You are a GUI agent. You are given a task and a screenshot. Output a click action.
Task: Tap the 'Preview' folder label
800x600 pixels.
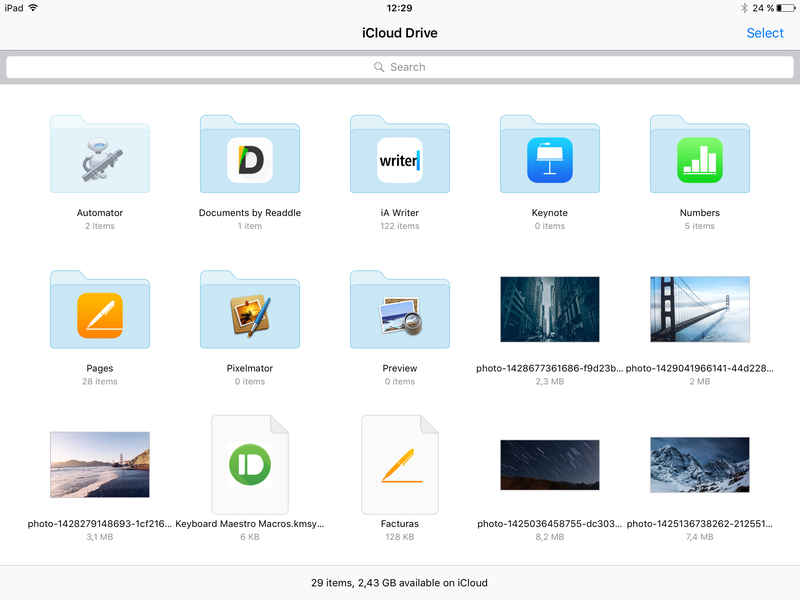tap(400, 368)
